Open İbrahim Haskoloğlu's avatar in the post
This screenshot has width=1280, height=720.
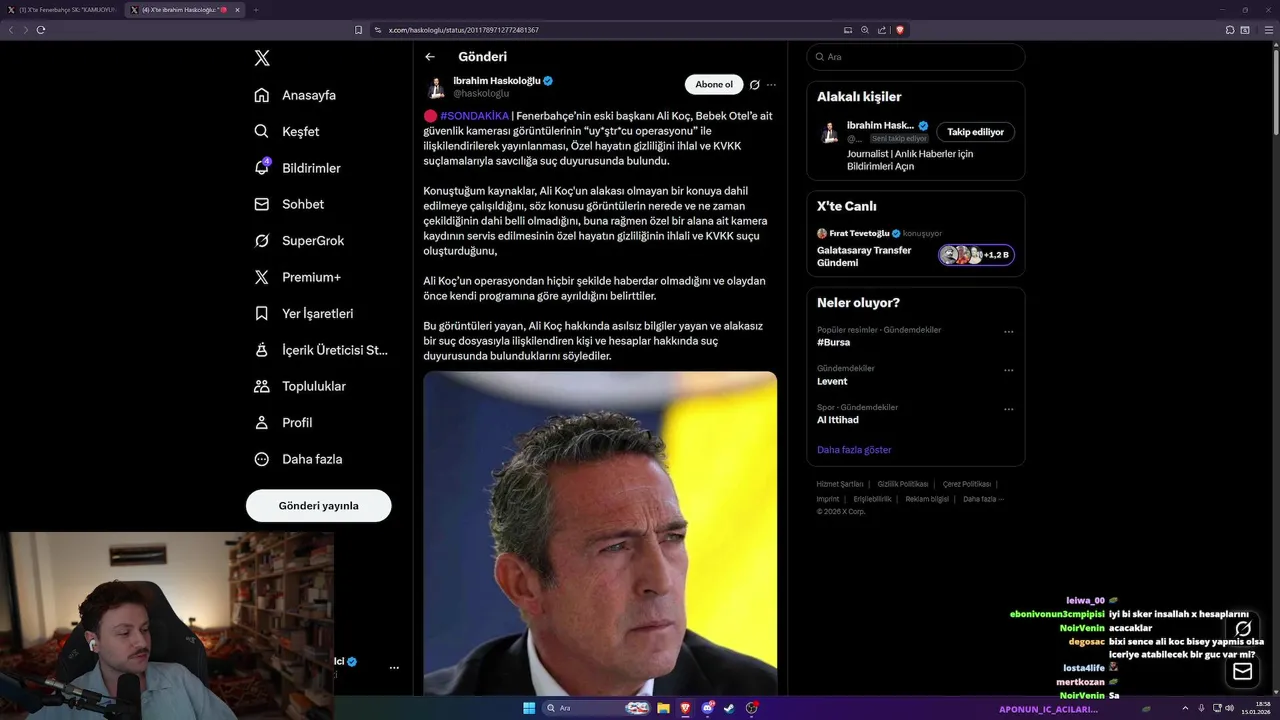pos(436,87)
